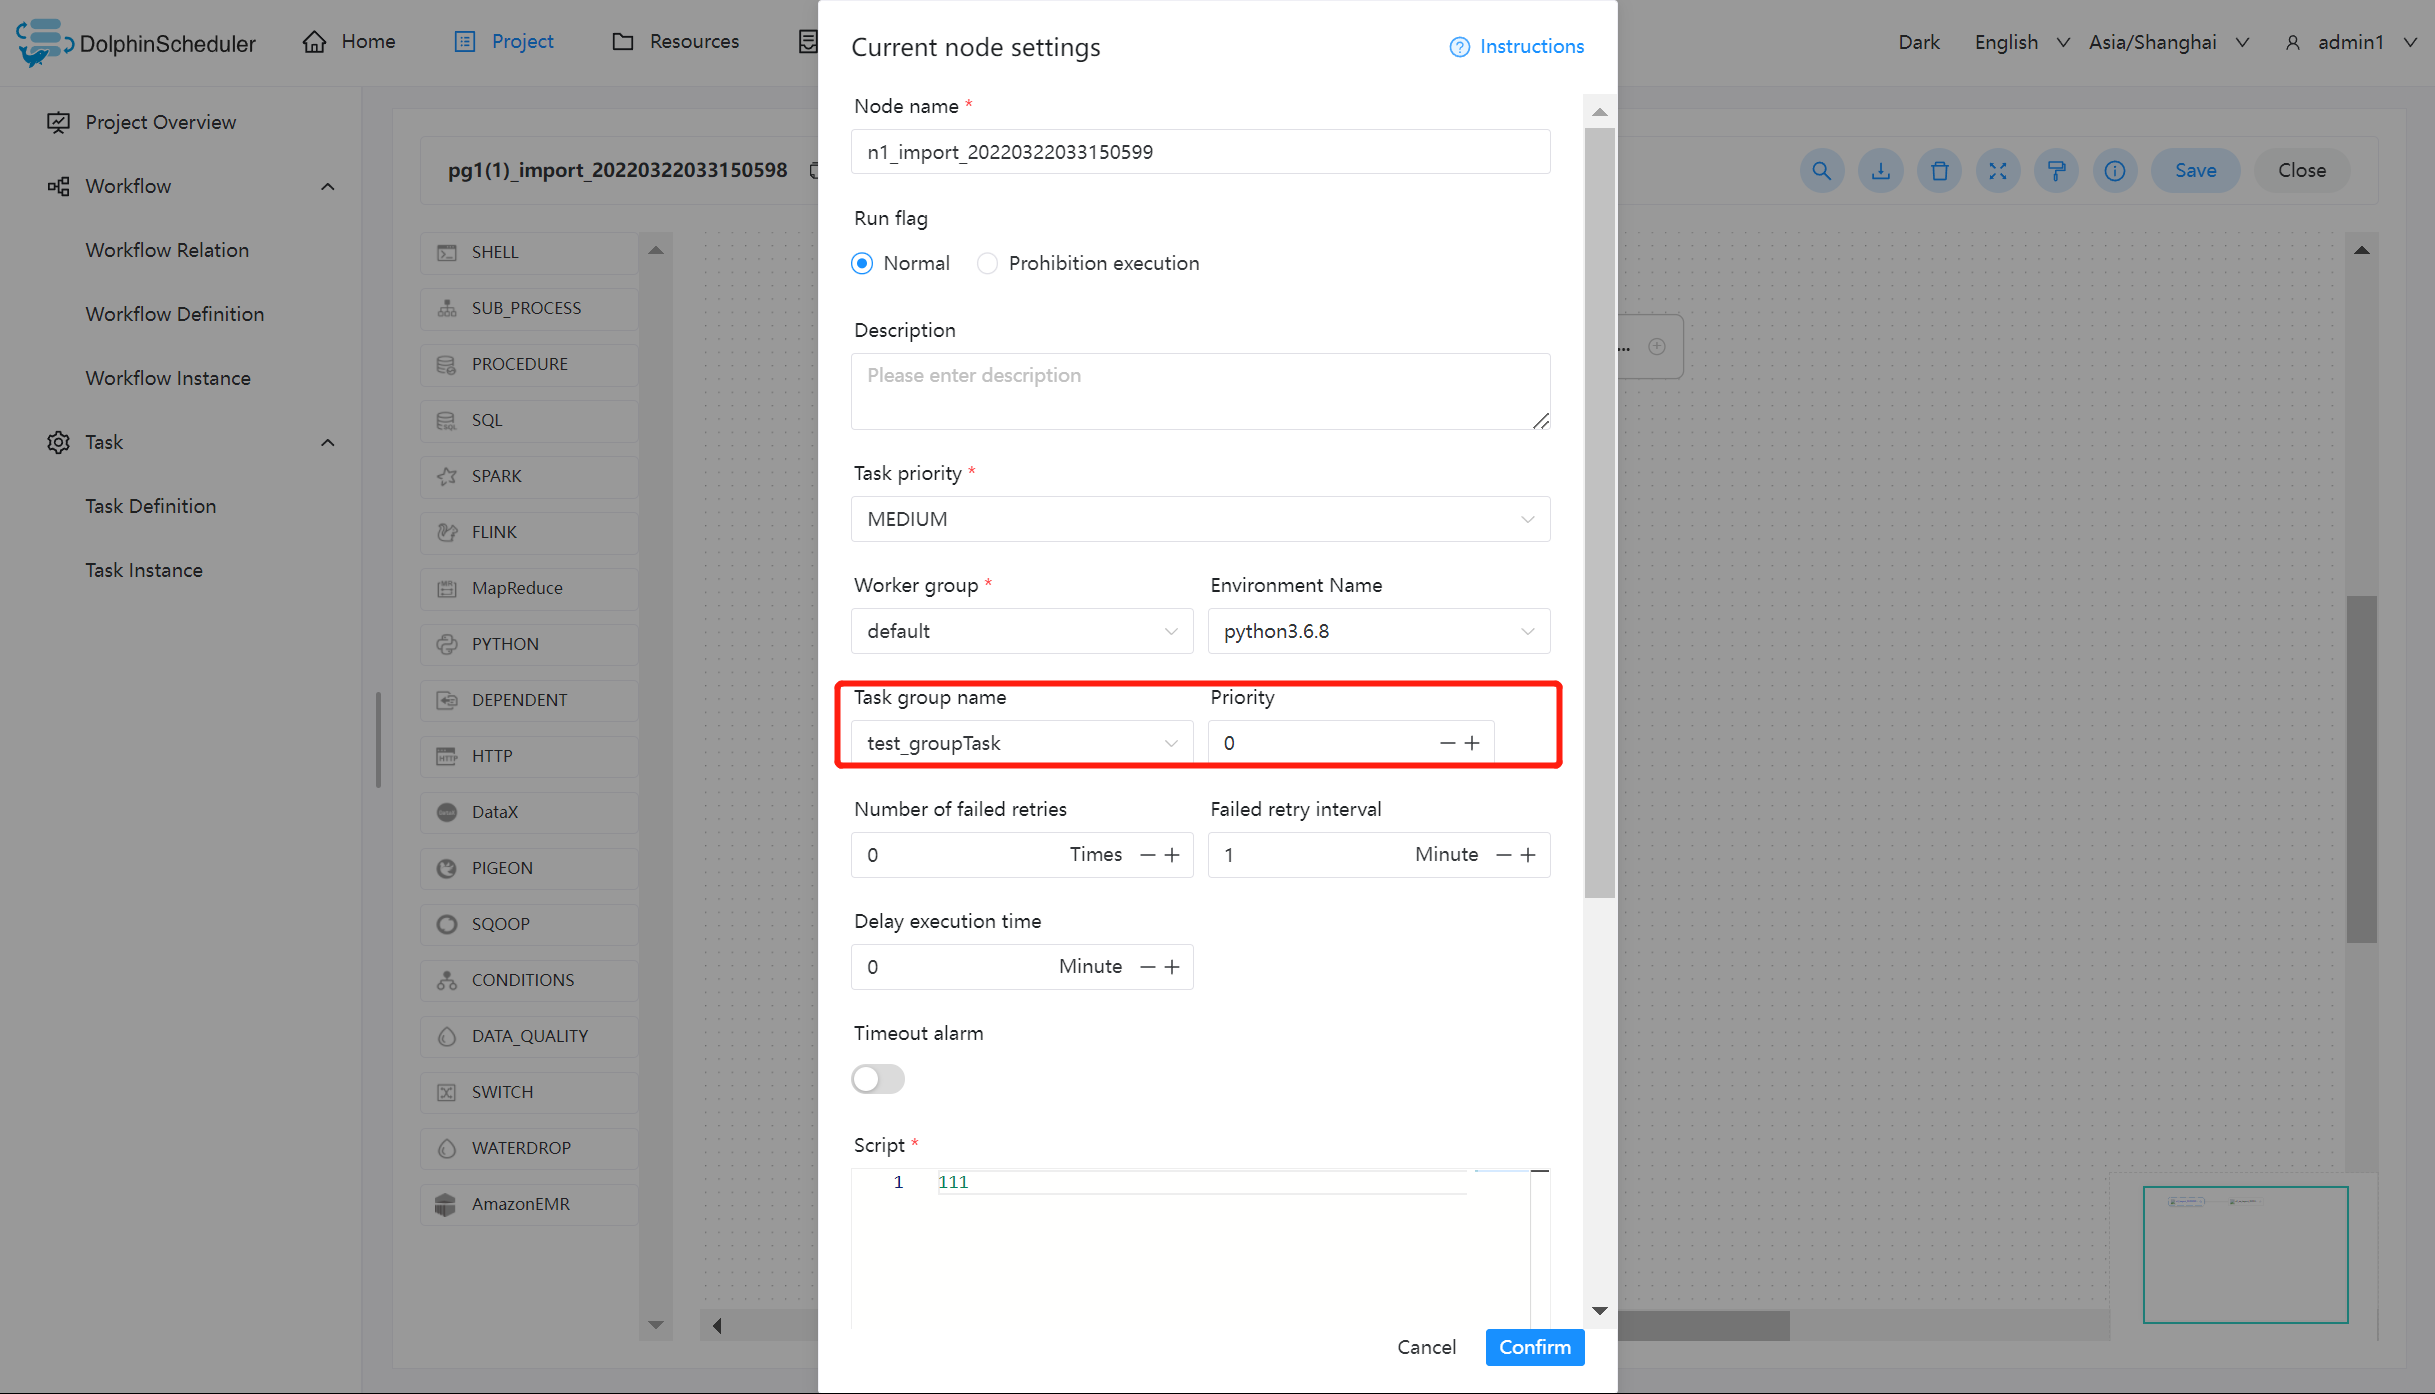The height and width of the screenshot is (1394, 2435).
Task: Enable the Timeout alarm switch
Action: [878, 1079]
